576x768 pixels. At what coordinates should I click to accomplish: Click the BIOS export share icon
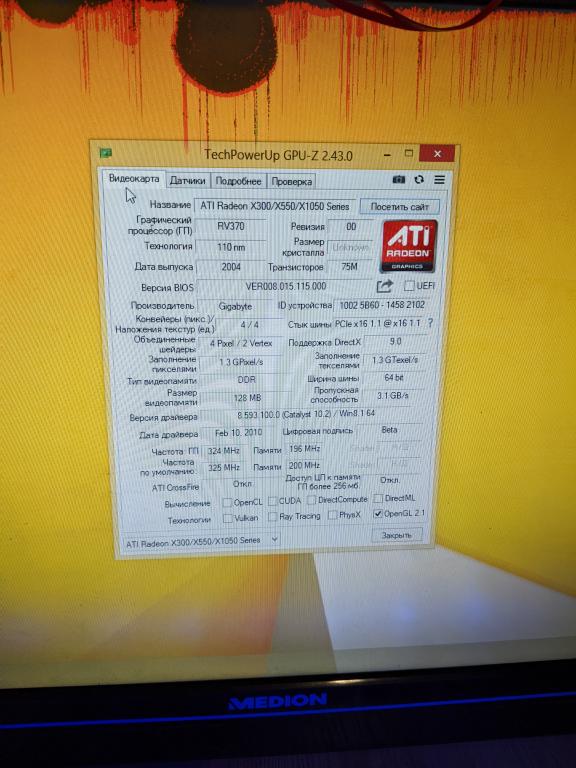[x=385, y=286]
